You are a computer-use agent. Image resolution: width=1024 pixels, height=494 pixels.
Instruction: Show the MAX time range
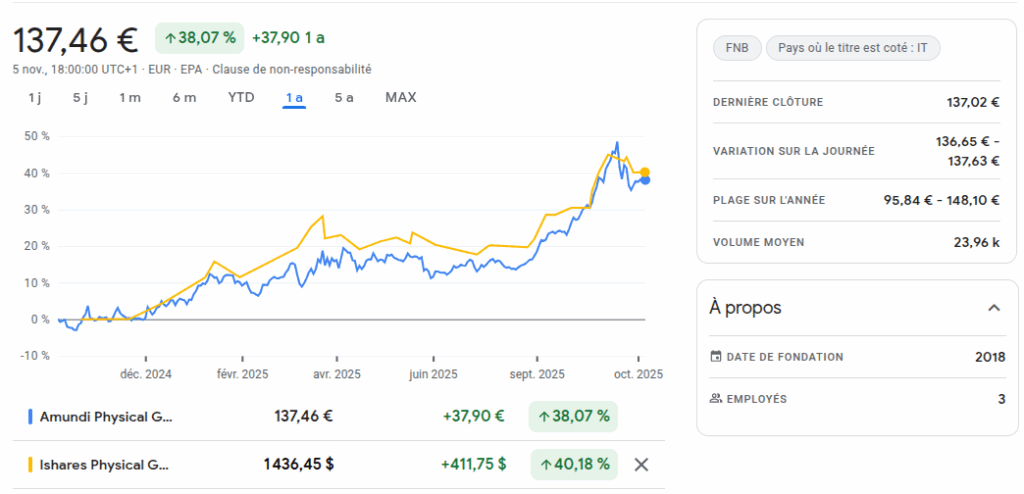[401, 97]
